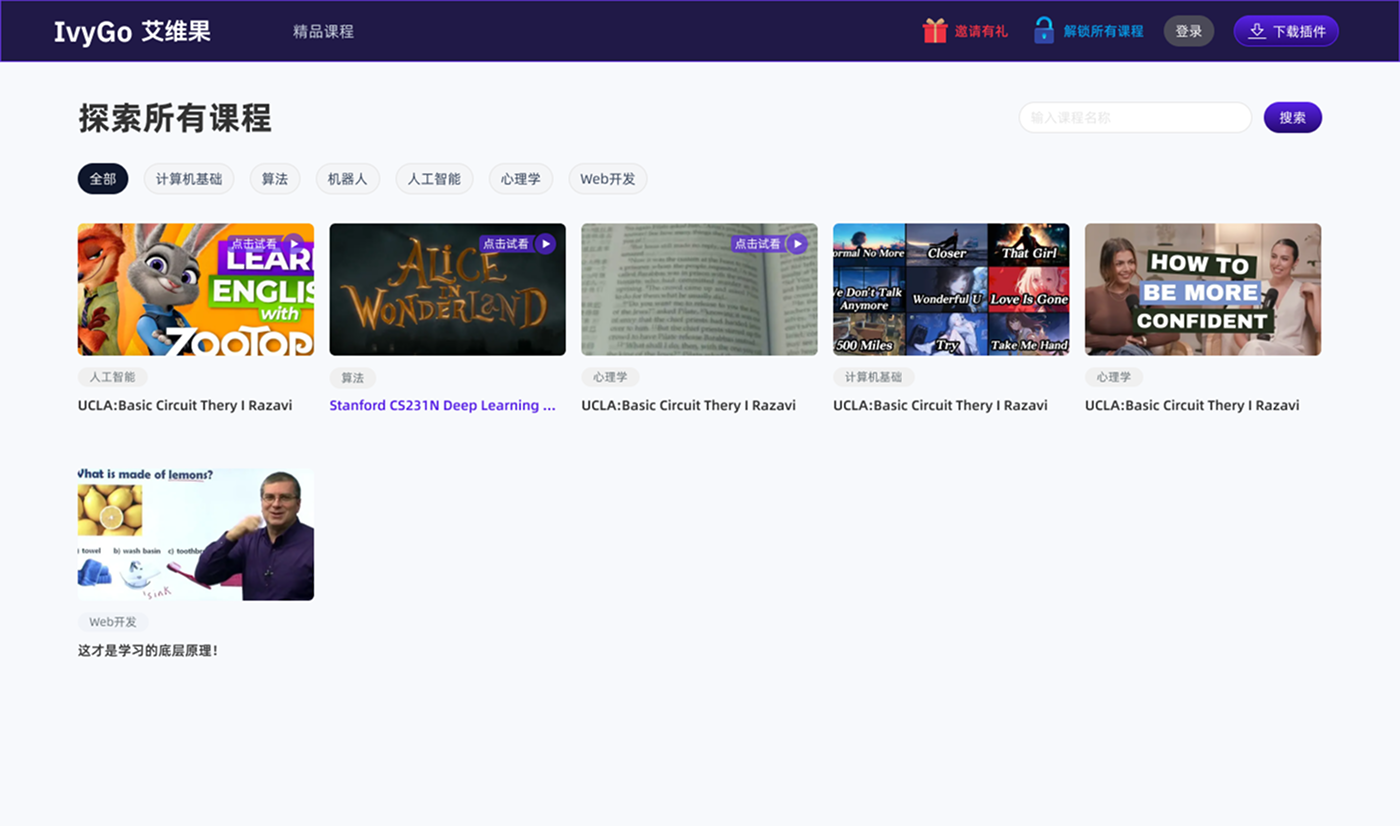Enable the 算法 category filter
The width and height of the screenshot is (1400, 826).
pyautogui.click(x=275, y=178)
